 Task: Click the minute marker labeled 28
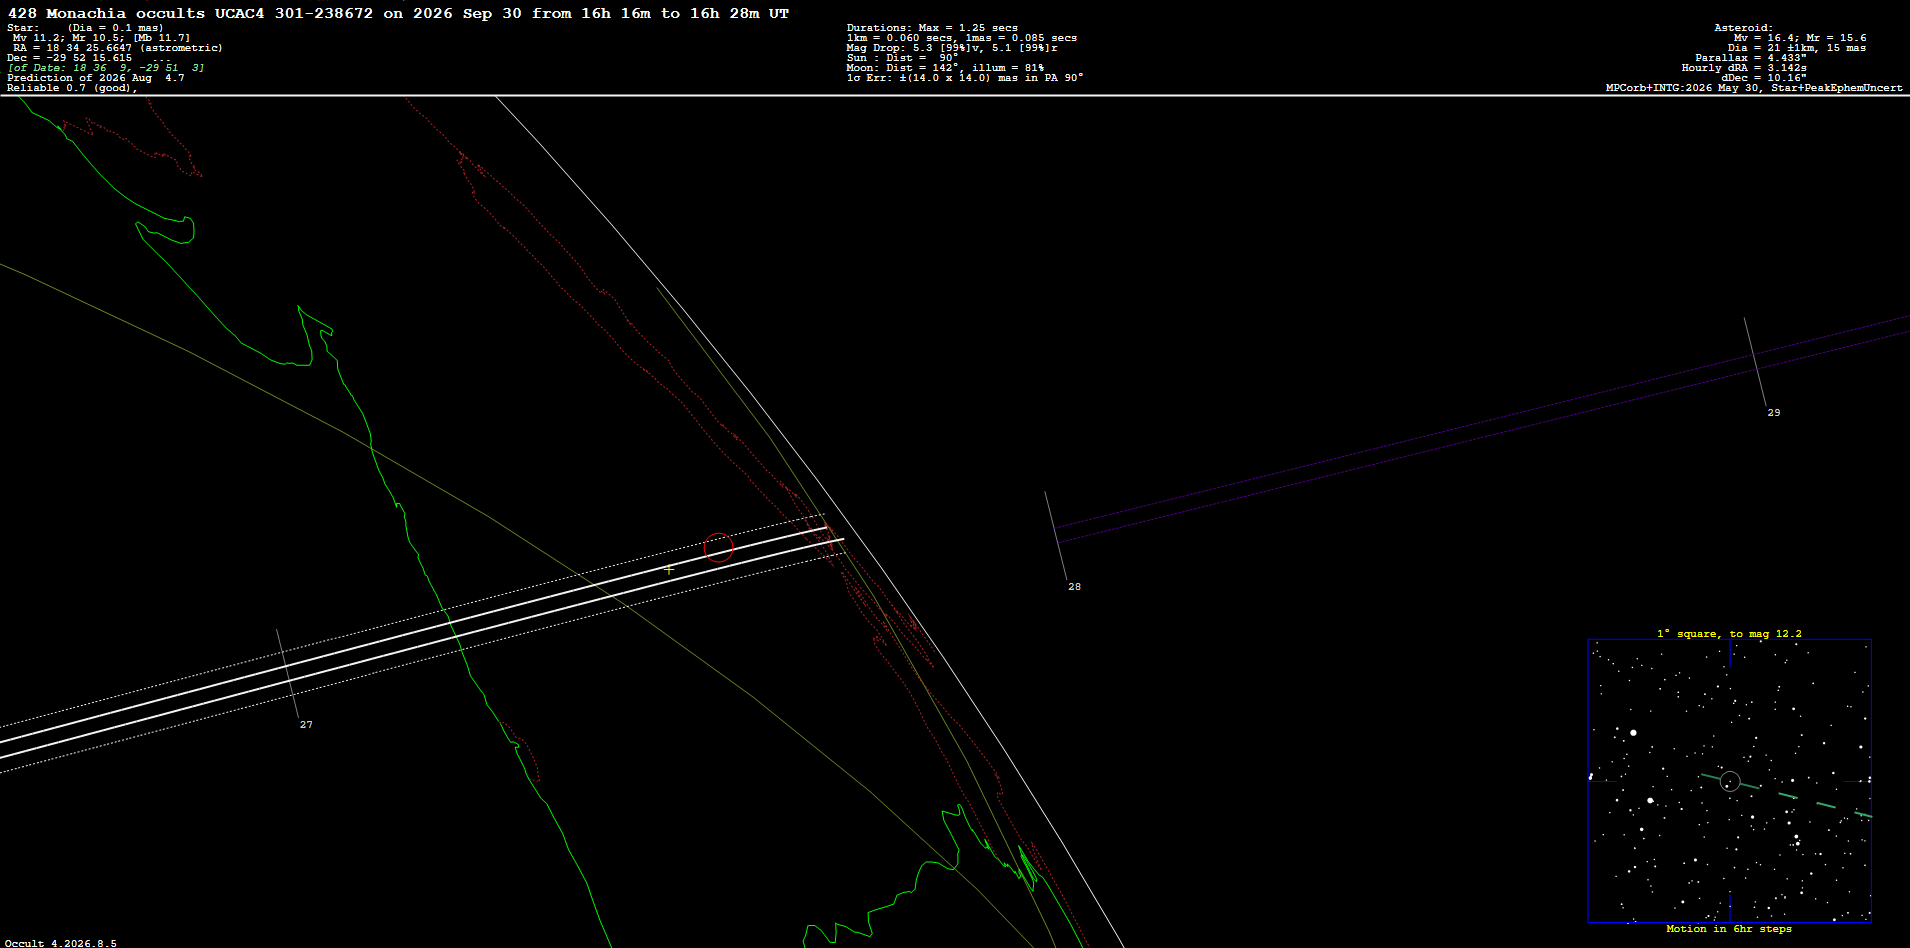tap(1074, 587)
